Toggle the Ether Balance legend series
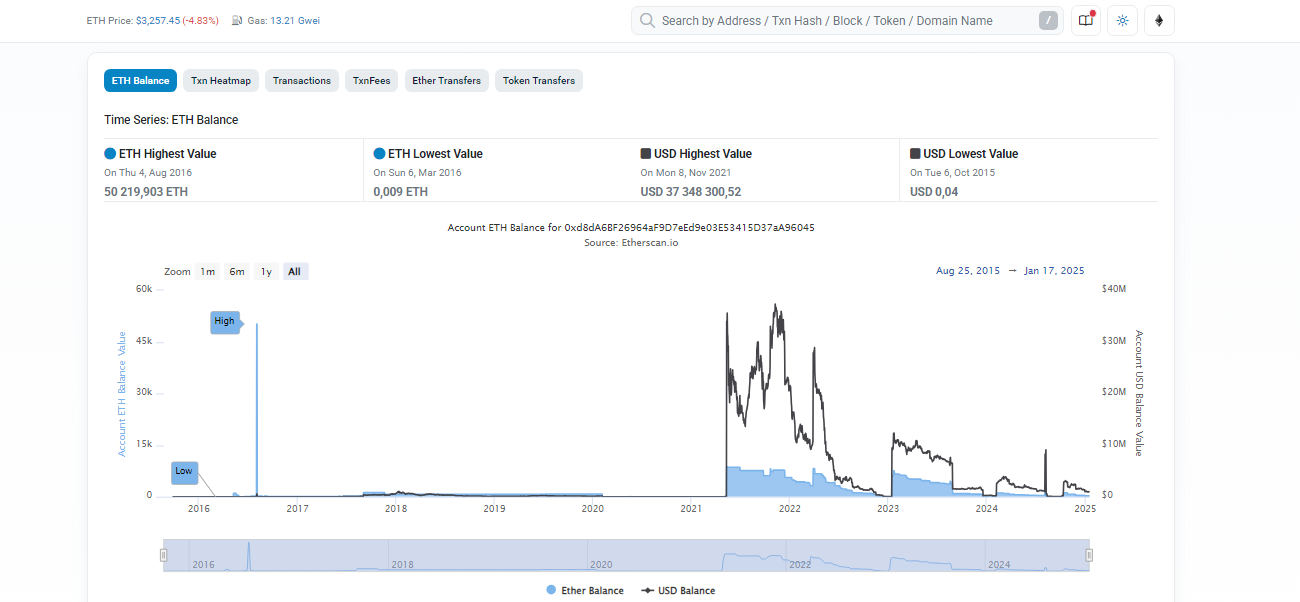1300x602 pixels. [x=585, y=591]
